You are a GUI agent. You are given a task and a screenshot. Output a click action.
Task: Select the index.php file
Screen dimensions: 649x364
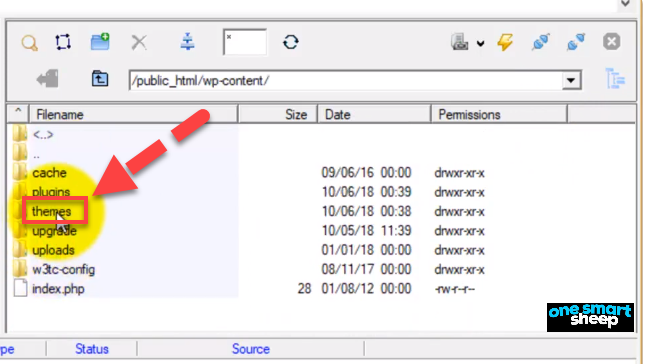[58, 289]
